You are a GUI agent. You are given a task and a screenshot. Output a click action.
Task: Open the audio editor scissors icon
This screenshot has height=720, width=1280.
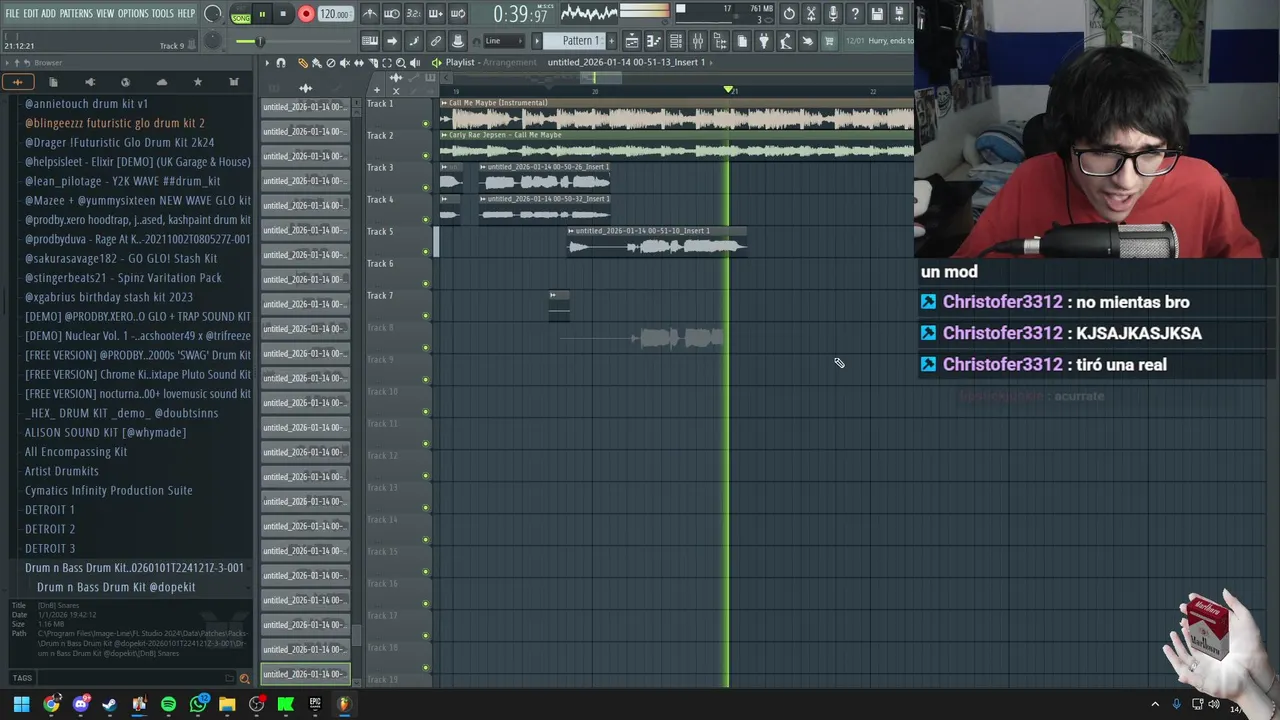coord(811,14)
